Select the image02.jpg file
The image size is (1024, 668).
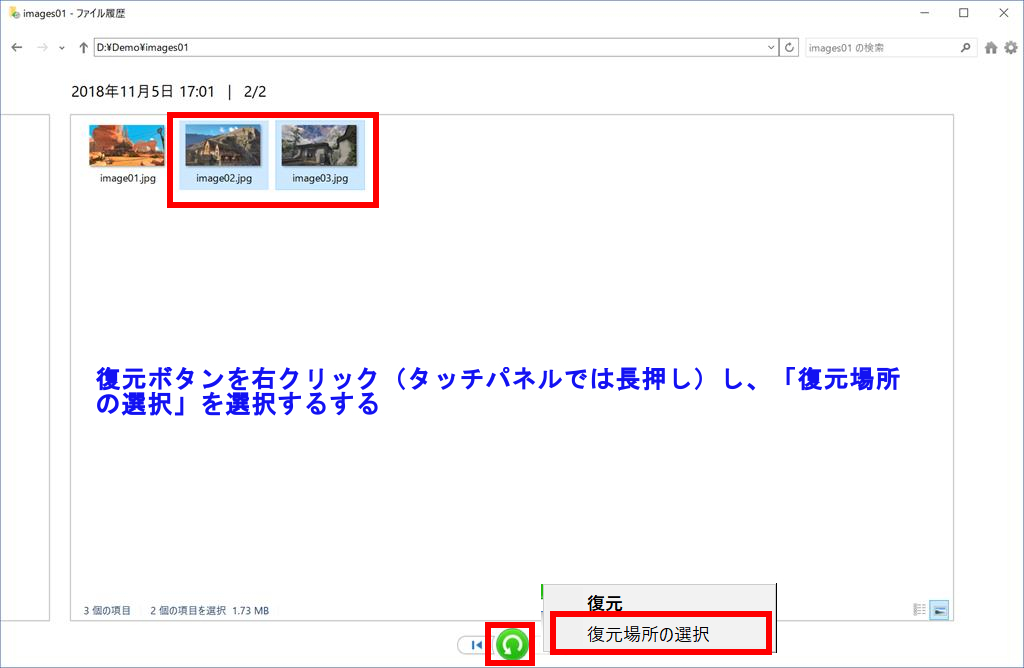pyautogui.click(x=224, y=154)
